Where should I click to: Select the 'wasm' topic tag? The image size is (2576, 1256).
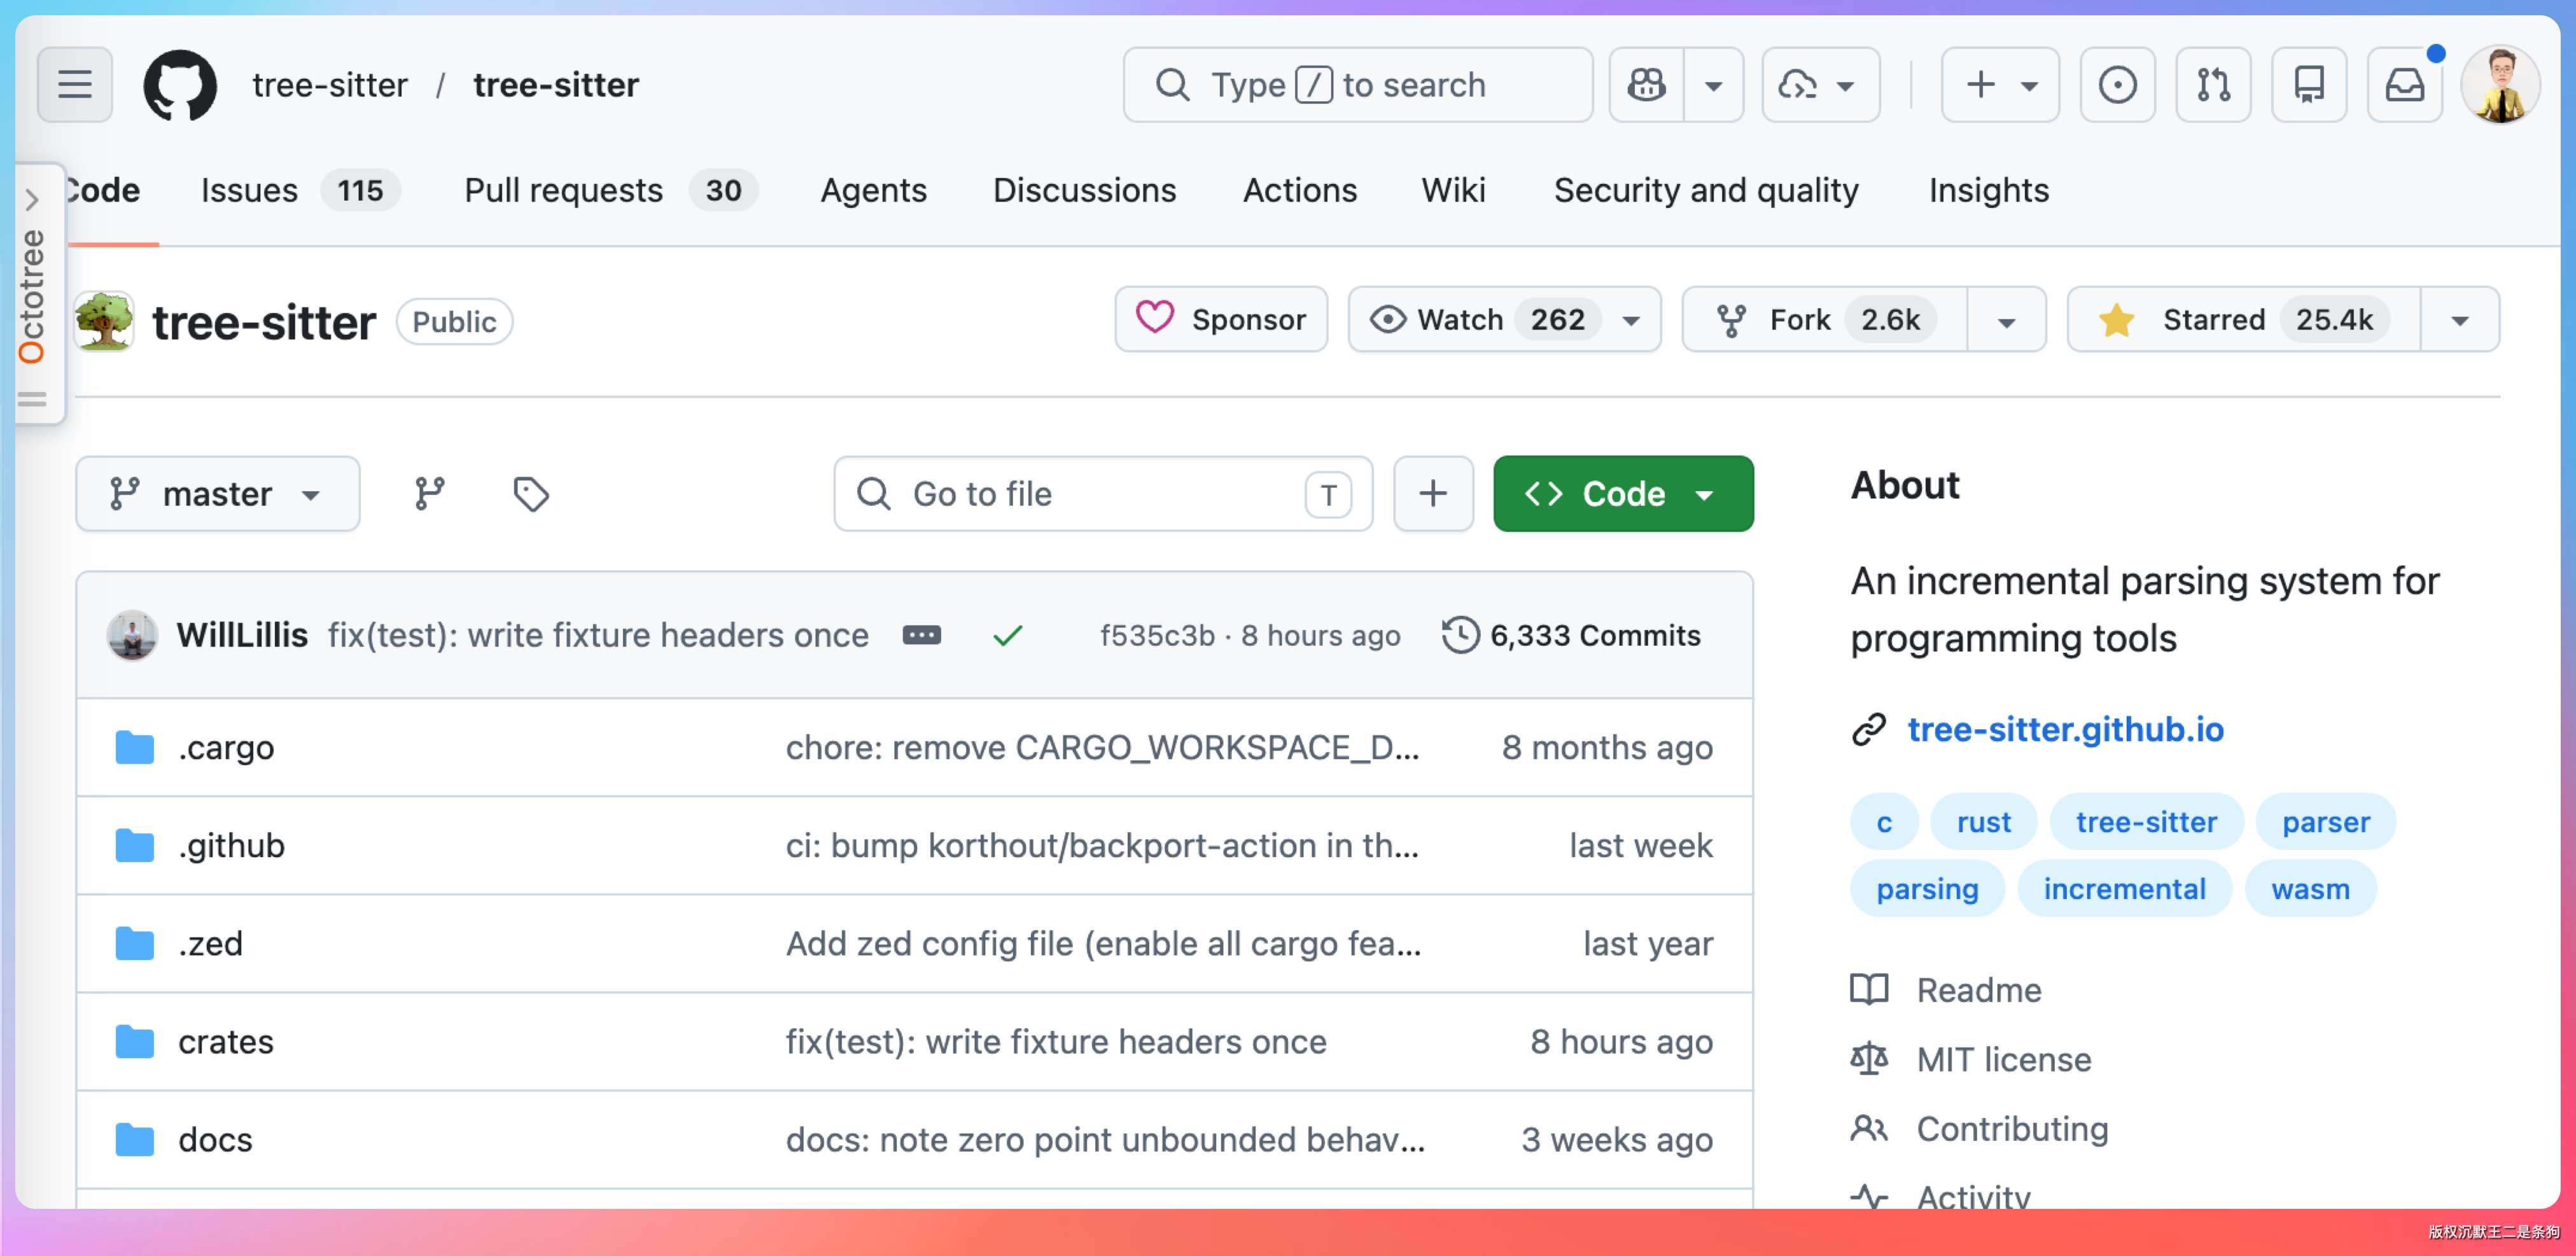point(2310,889)
